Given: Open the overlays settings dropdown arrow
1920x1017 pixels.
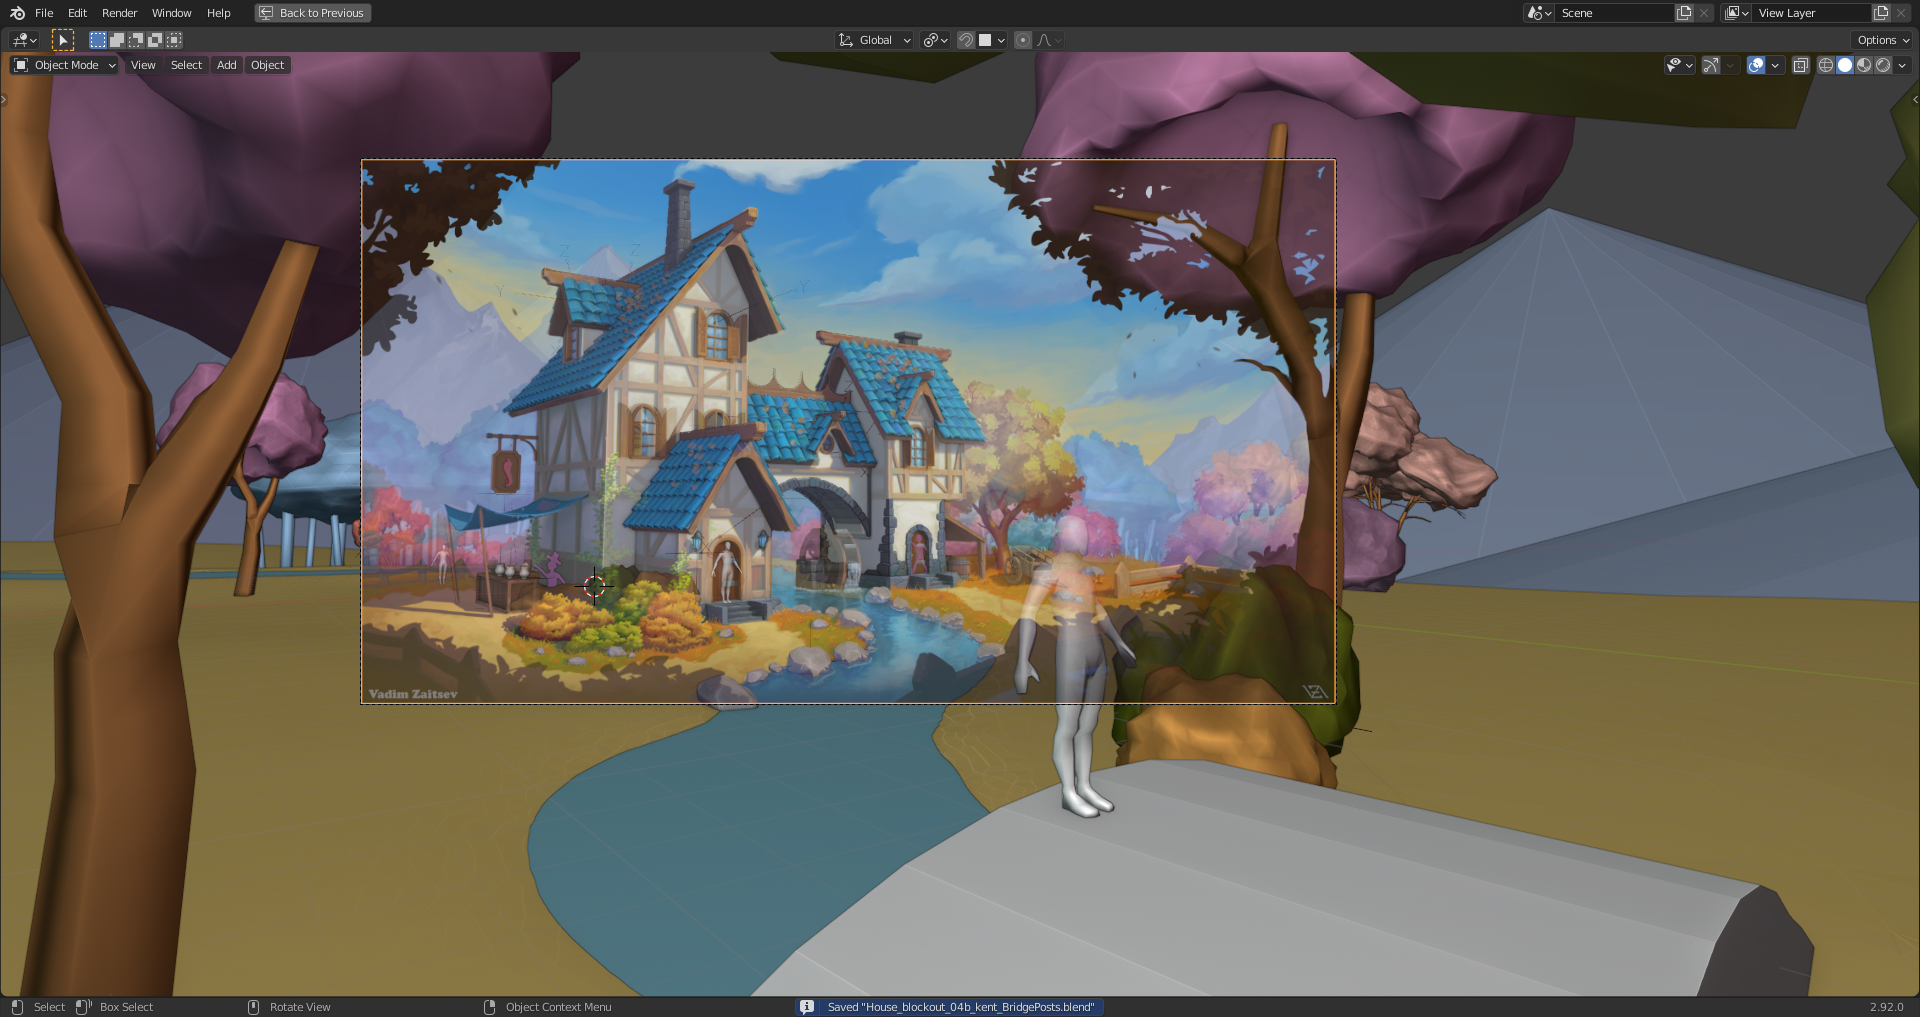Looking at the screenshot, I should coord(1775,65).
